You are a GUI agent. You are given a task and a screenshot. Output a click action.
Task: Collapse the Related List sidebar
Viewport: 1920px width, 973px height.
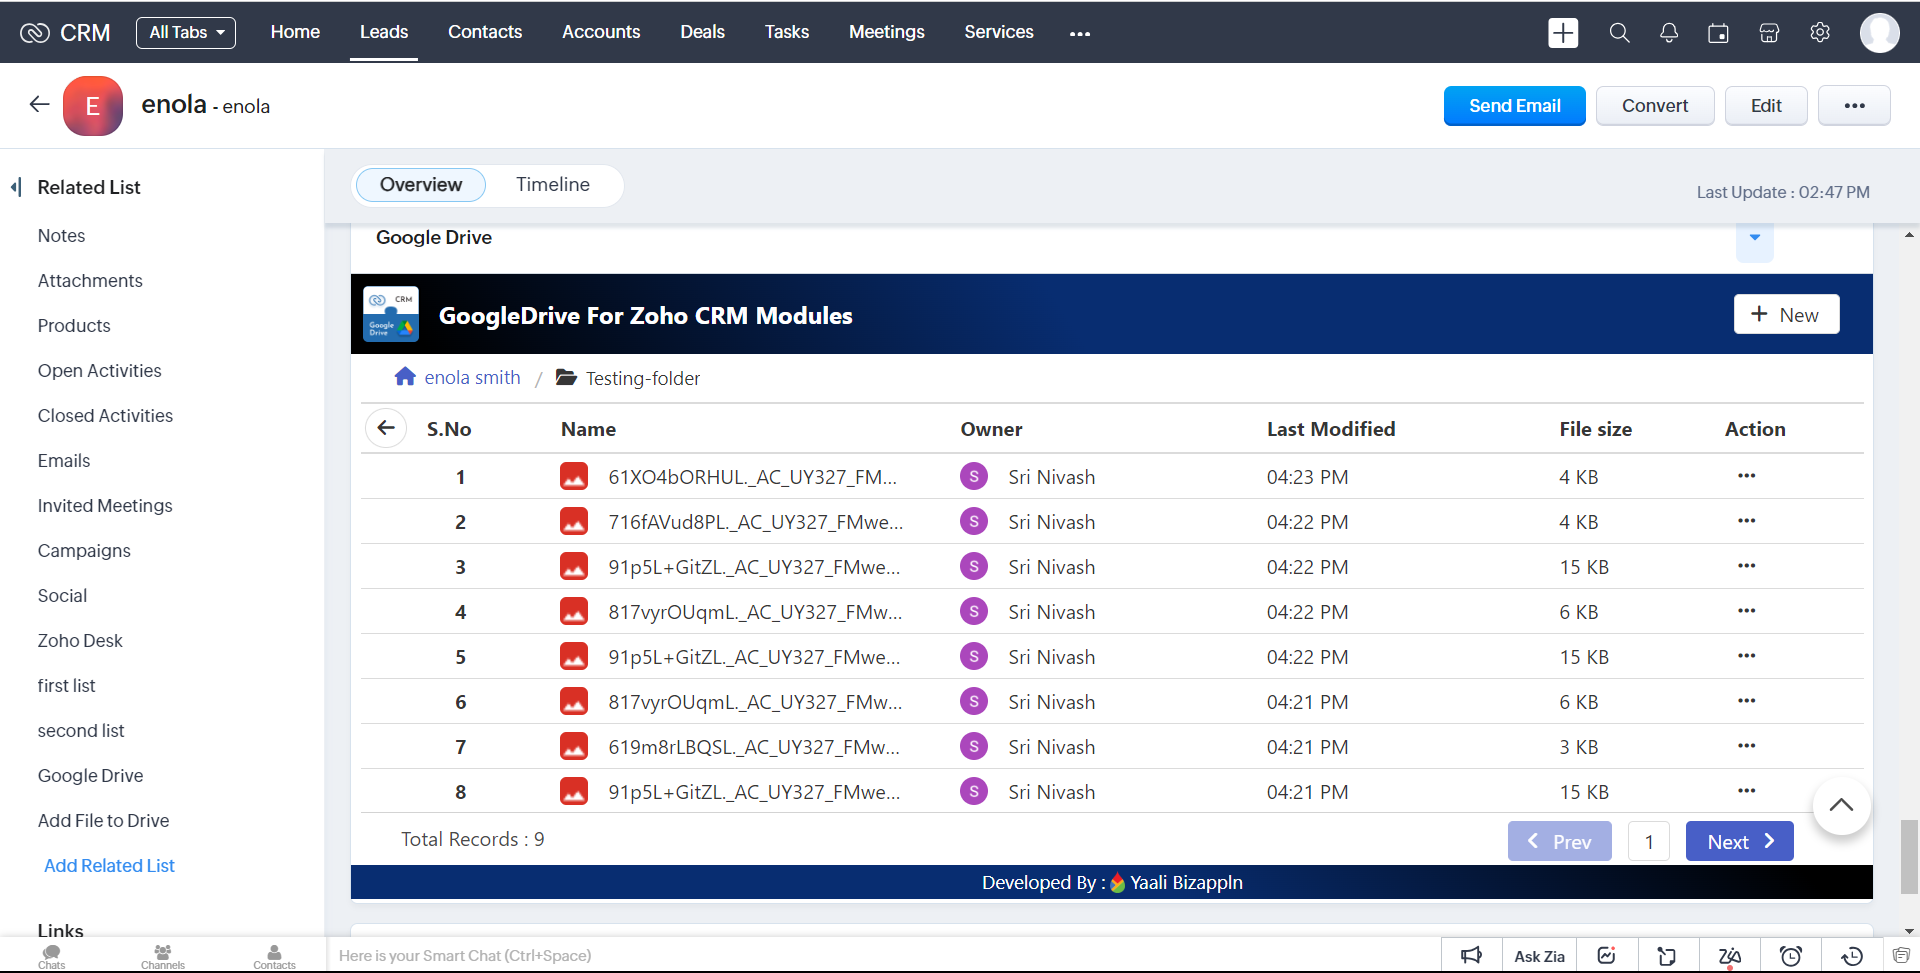(x=16, y=187)
